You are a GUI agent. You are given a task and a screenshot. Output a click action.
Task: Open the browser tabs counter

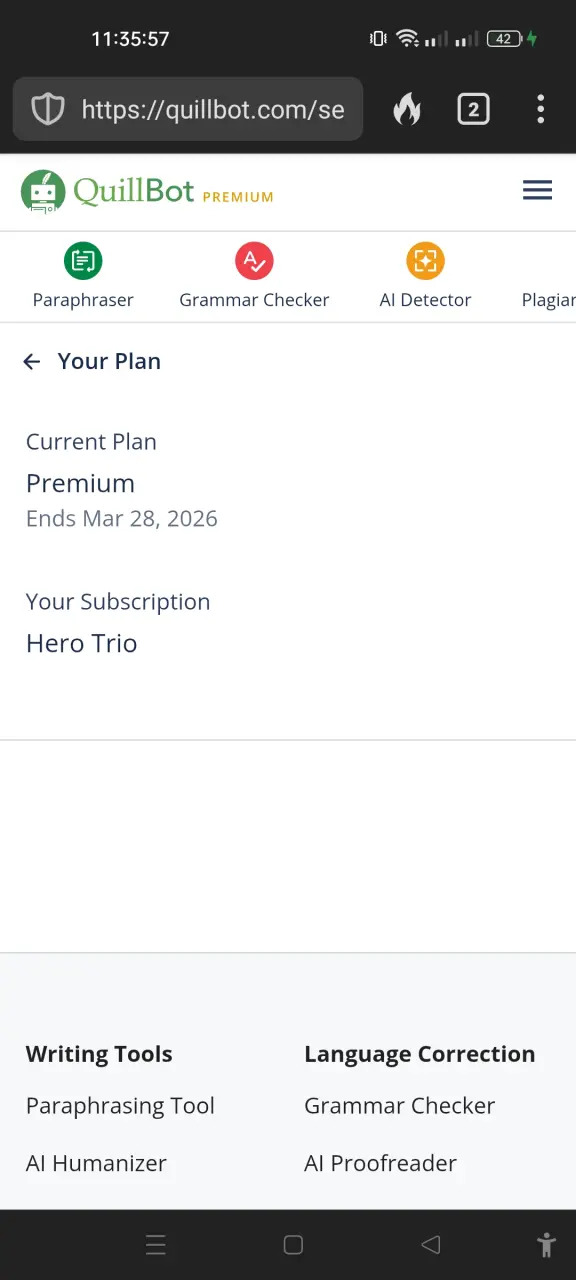click(473, 109)
